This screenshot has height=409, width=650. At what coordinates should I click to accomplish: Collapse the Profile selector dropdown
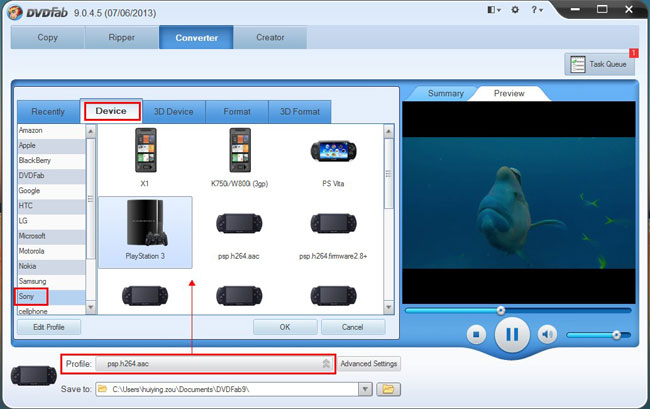pyautogui.click(x=326, y=364)
